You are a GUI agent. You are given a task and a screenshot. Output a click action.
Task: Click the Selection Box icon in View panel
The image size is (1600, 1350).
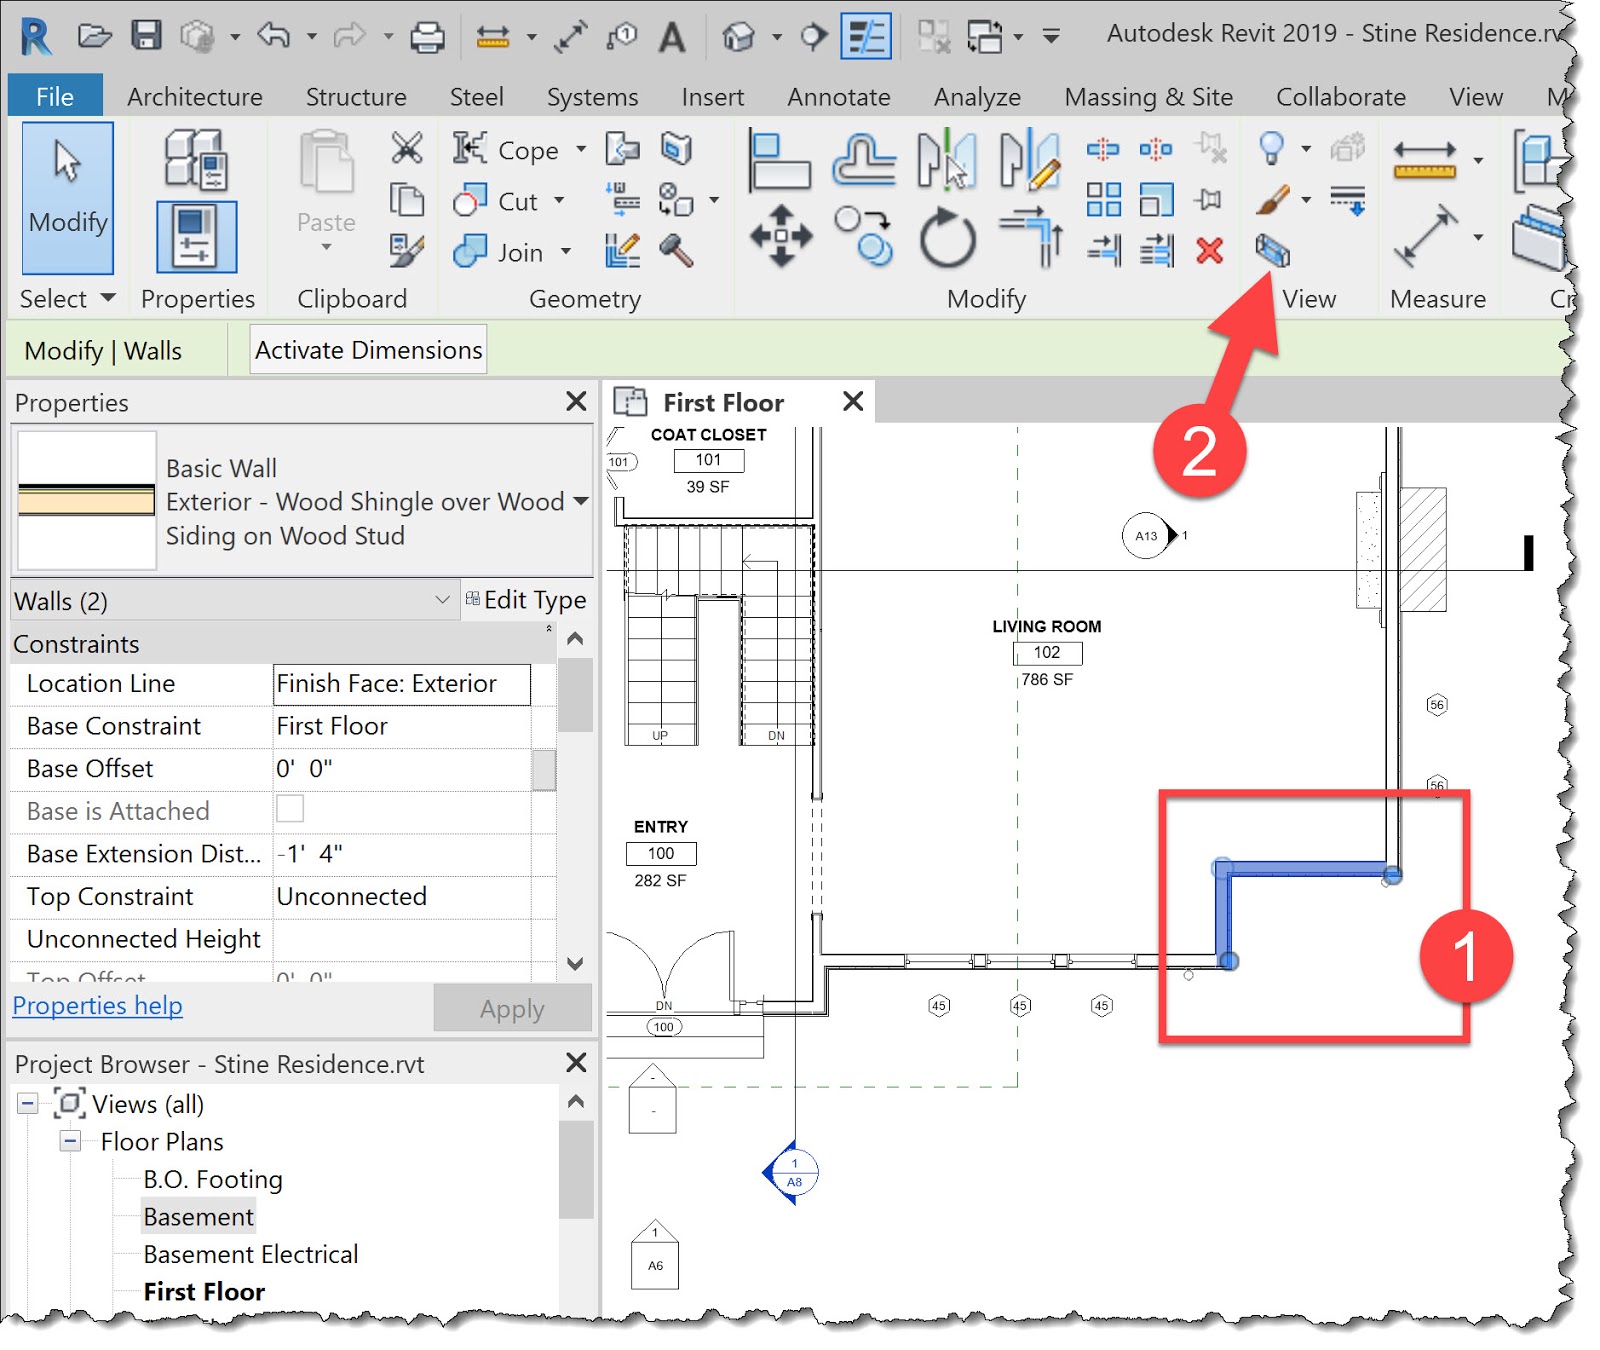(x=1272, y=250)
